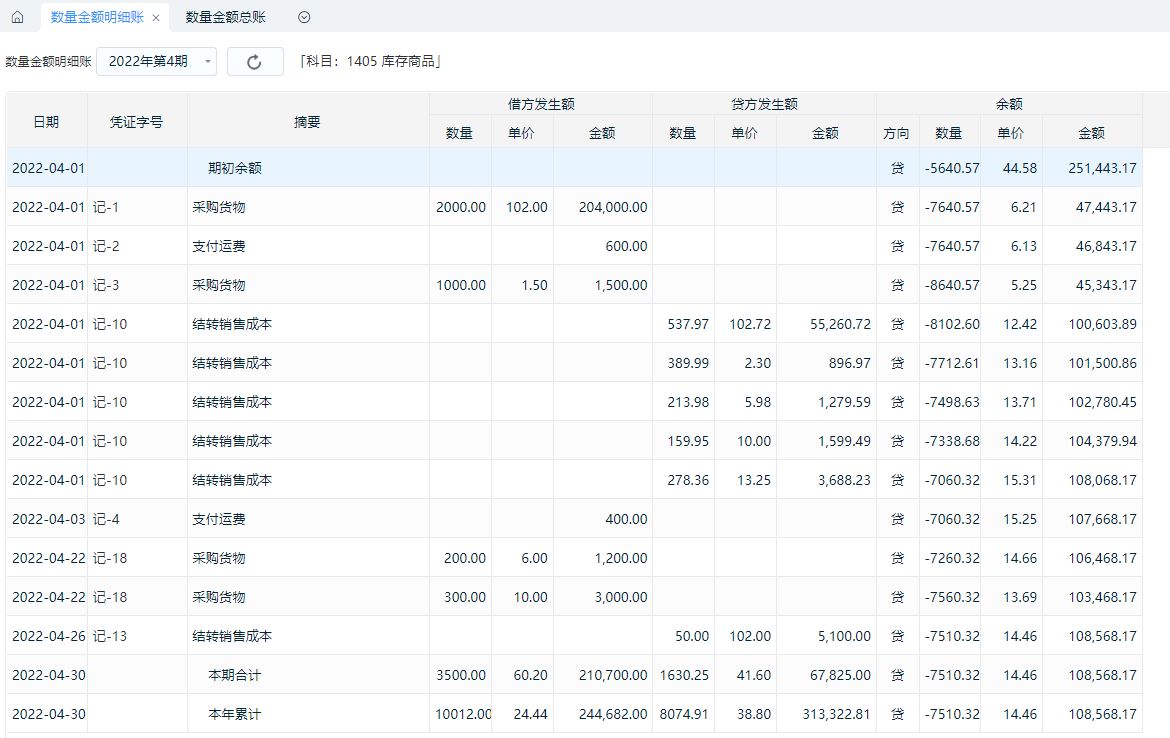1170x738 pixels.
Task: Click credit amount 1,279.59
Action: coord(844,402)
